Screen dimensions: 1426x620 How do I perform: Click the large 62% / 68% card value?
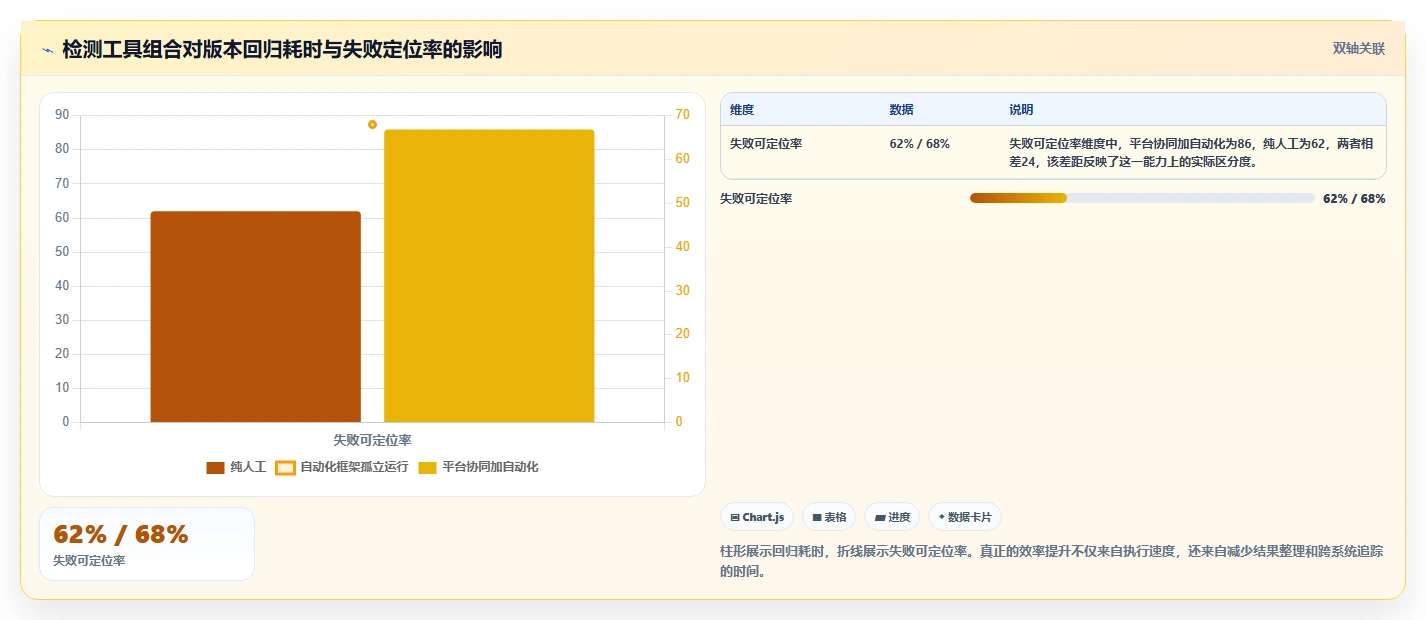tap(121, 535)
